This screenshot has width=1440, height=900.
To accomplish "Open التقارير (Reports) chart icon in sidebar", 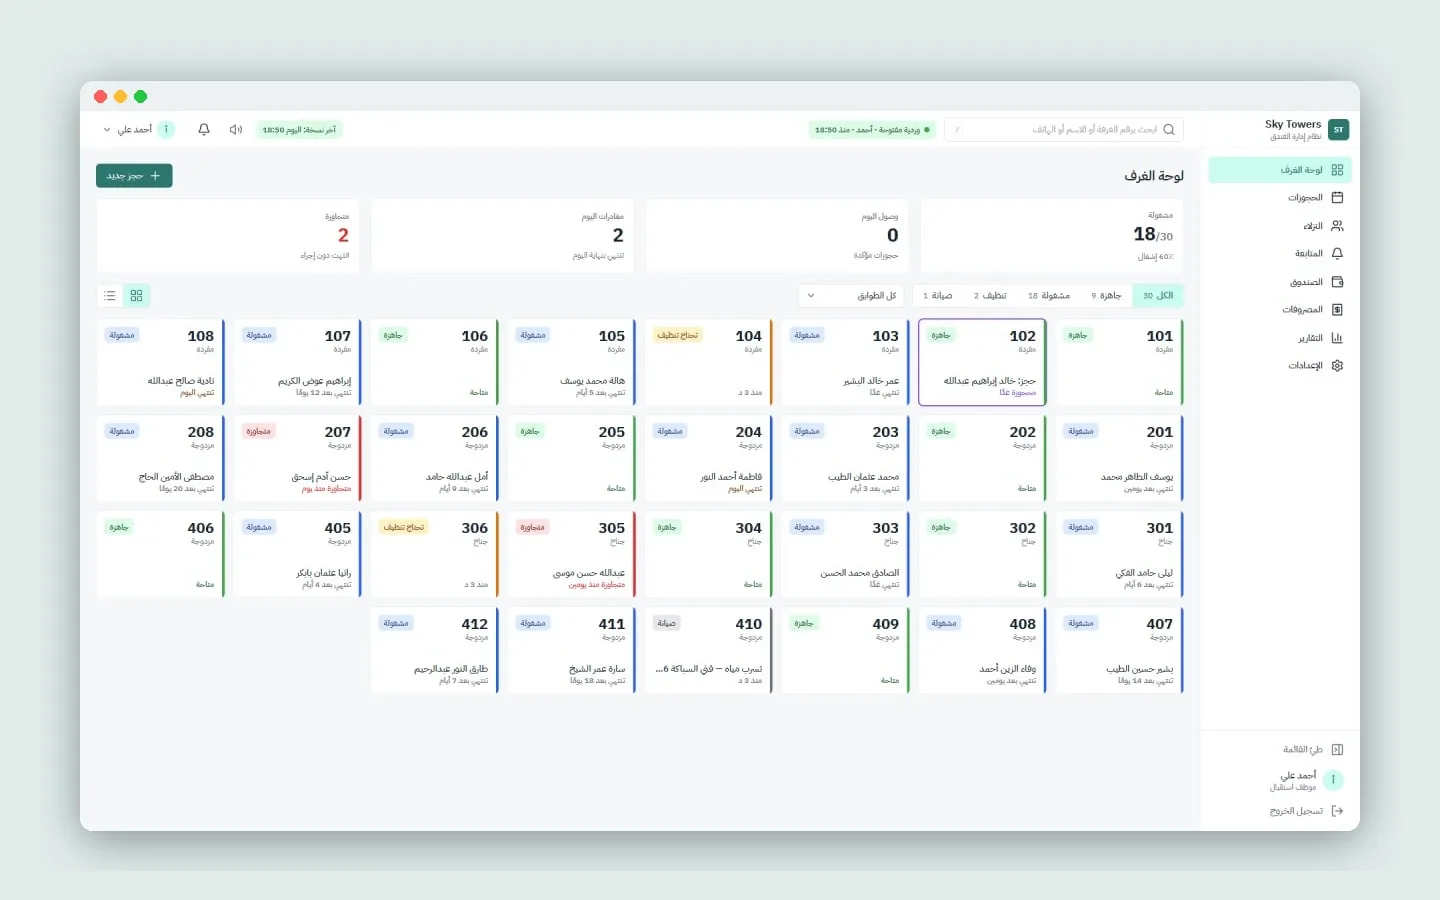I will 1337,338.
